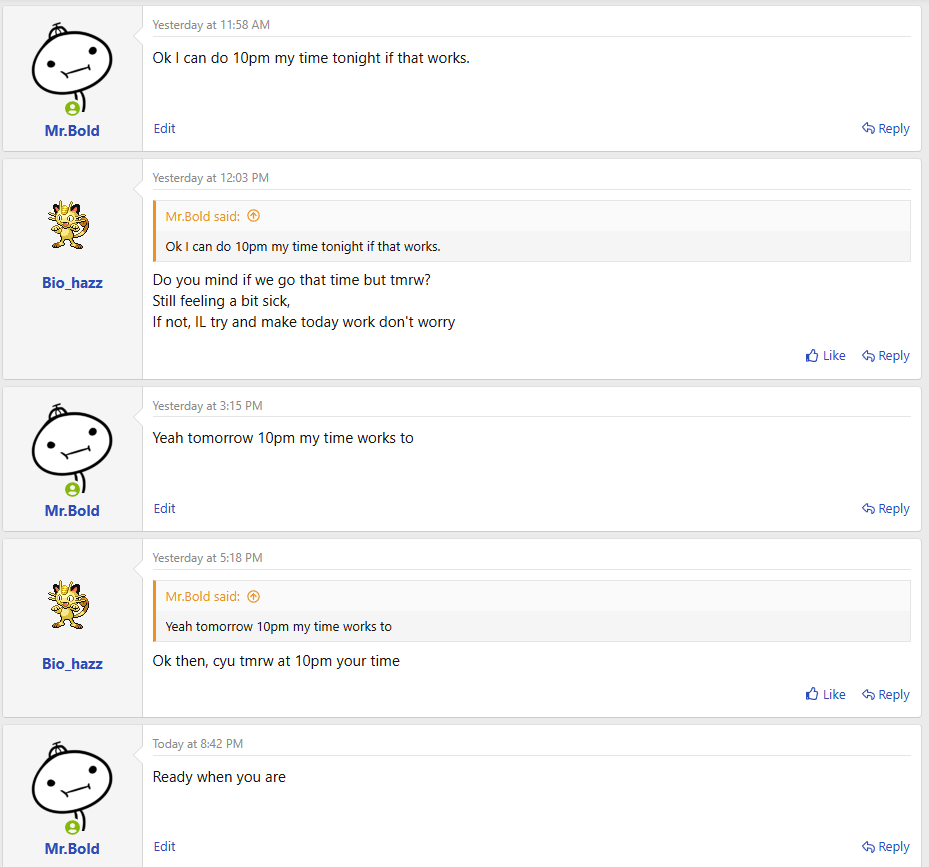Click the 'Yesterday at 12:03 PM' timestamp
This screenshot has height=867, width=929.
[x=210, y=178]
